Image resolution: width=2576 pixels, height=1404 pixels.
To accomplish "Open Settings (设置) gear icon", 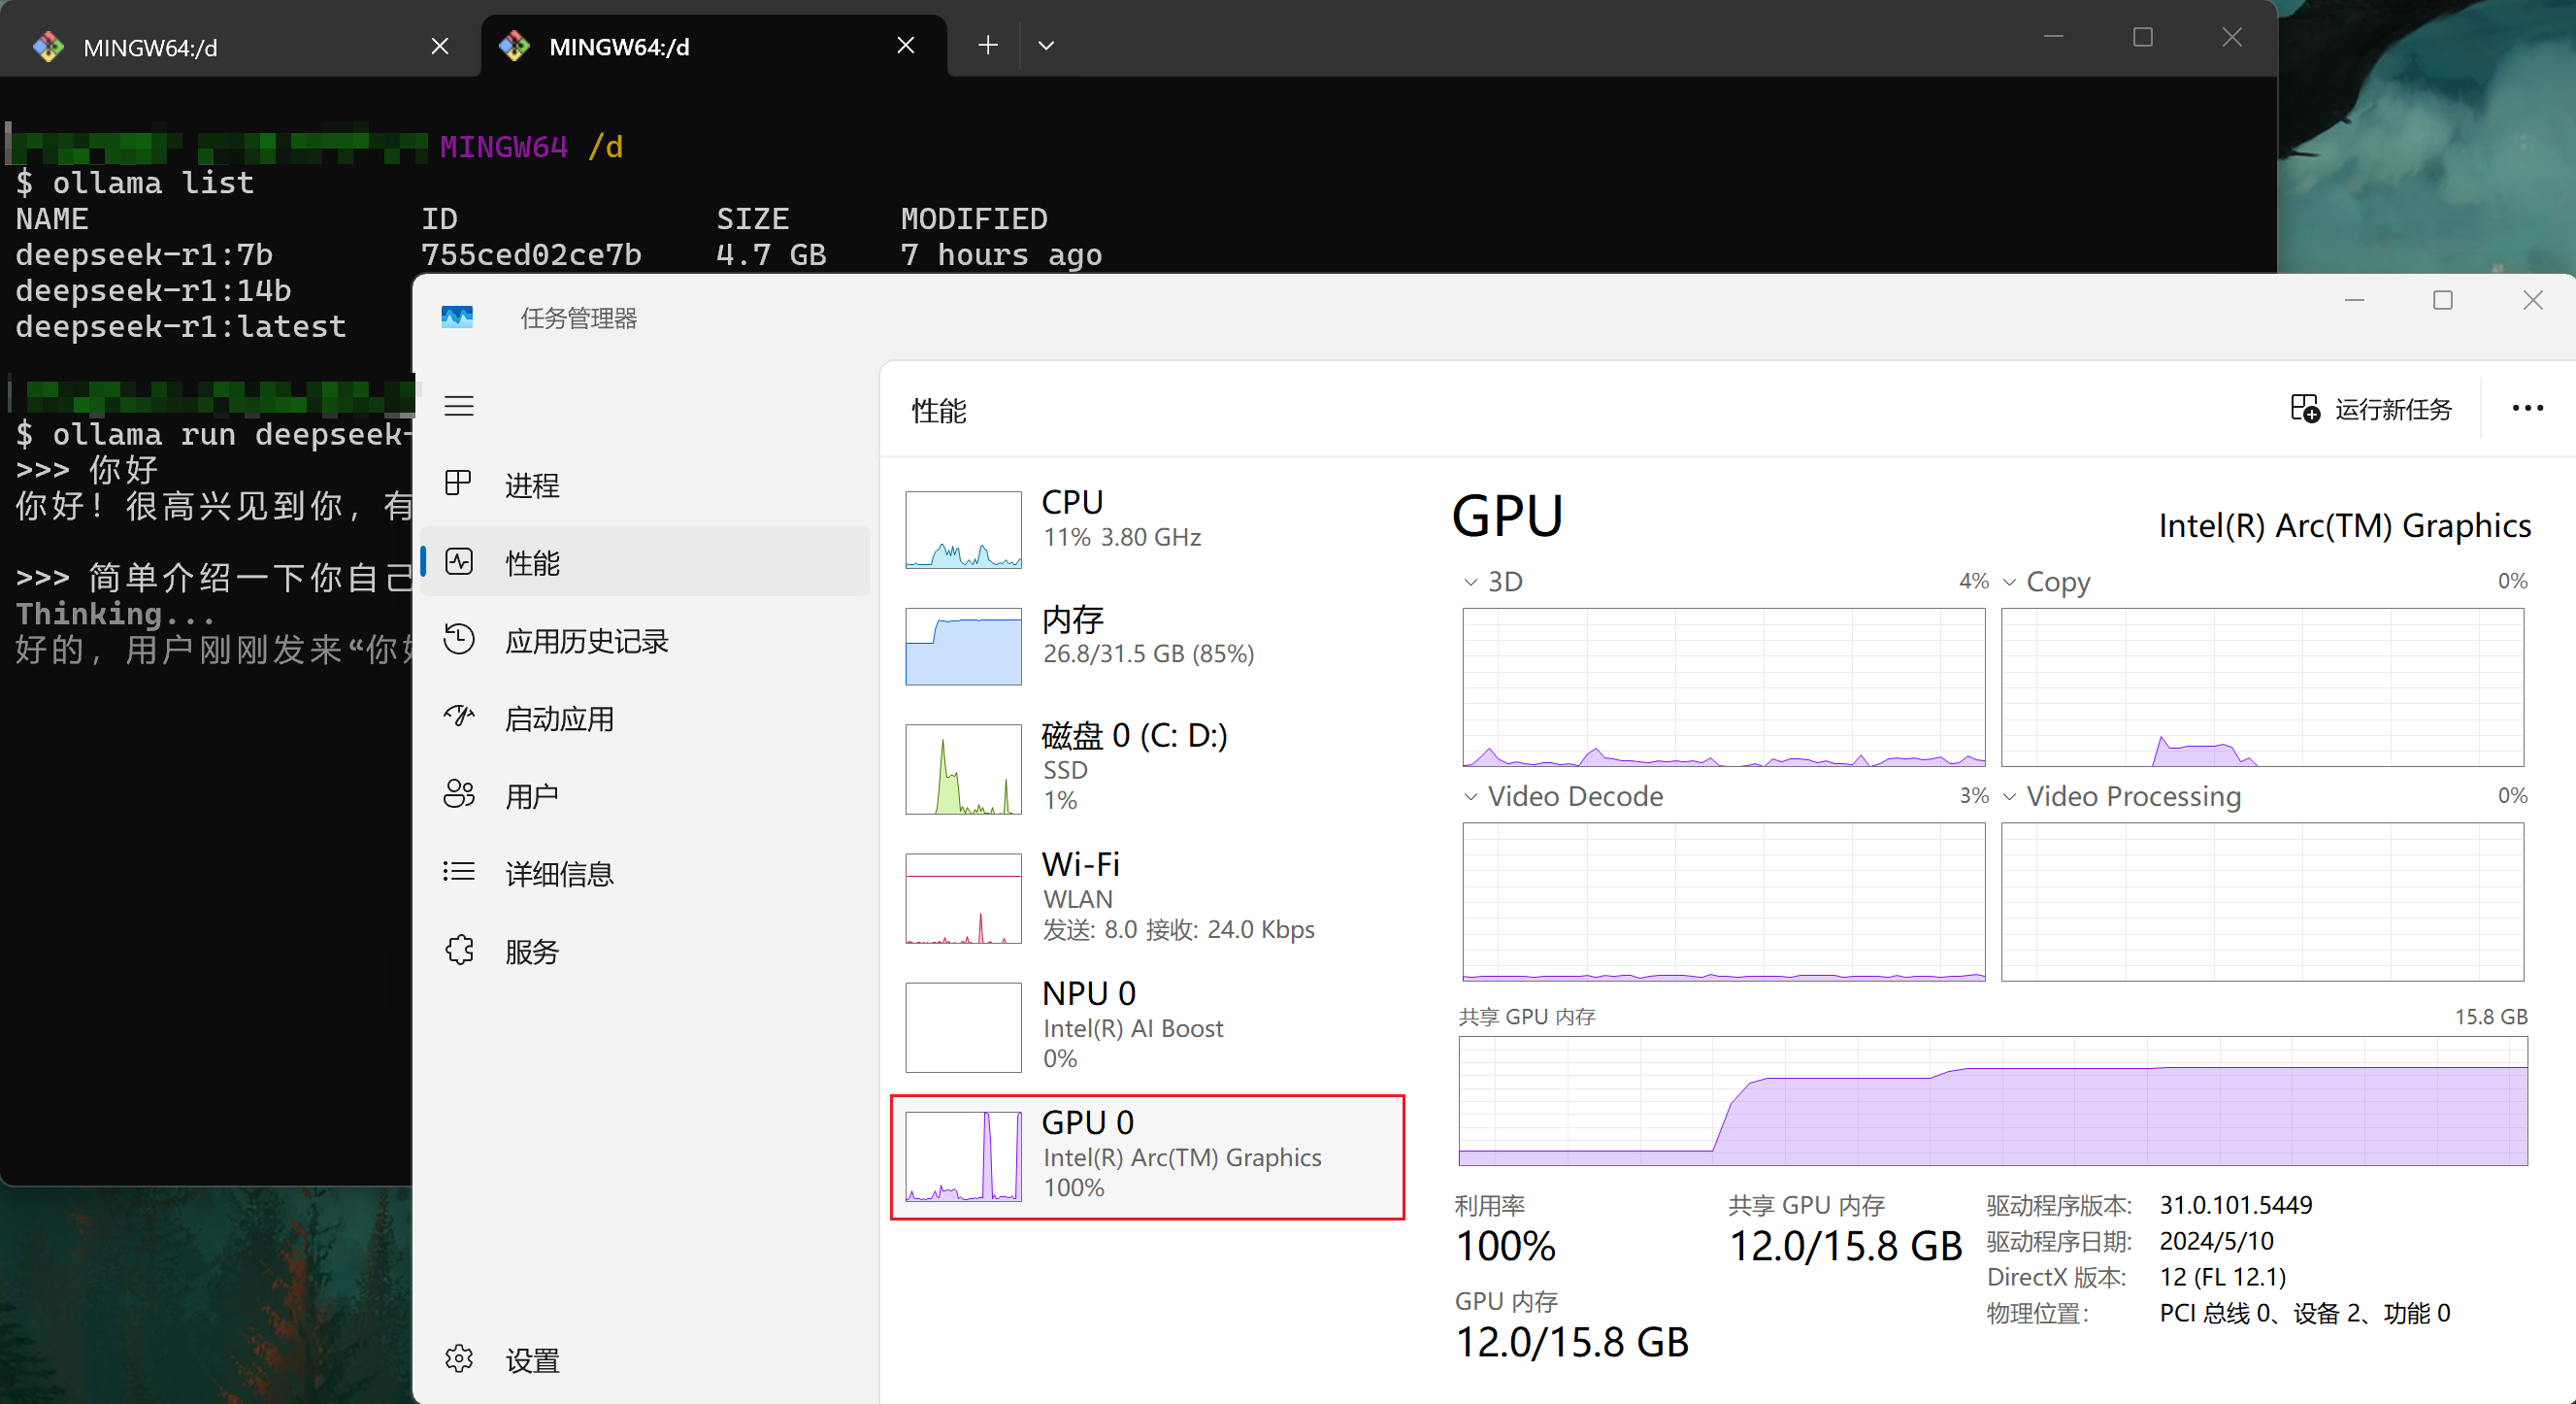I will 459,1359.
